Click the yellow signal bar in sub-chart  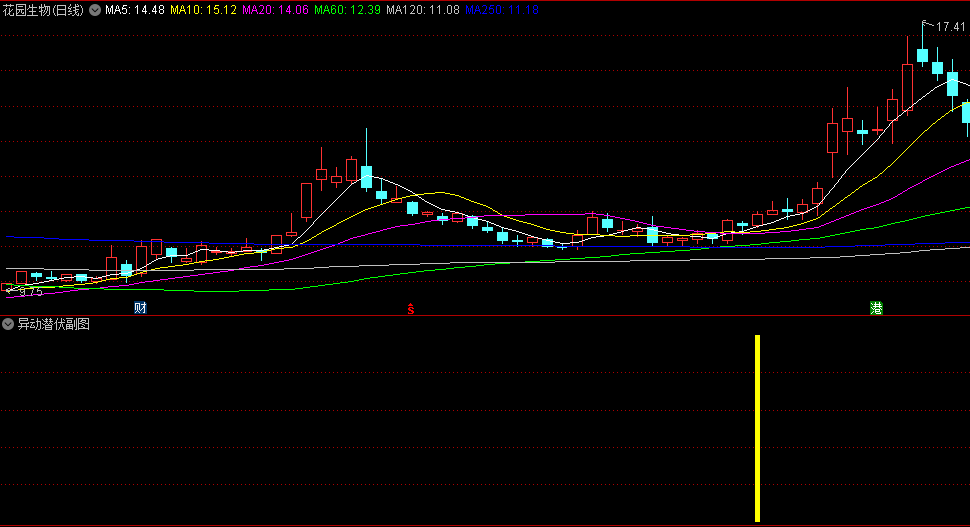click(x=757, y=428)
